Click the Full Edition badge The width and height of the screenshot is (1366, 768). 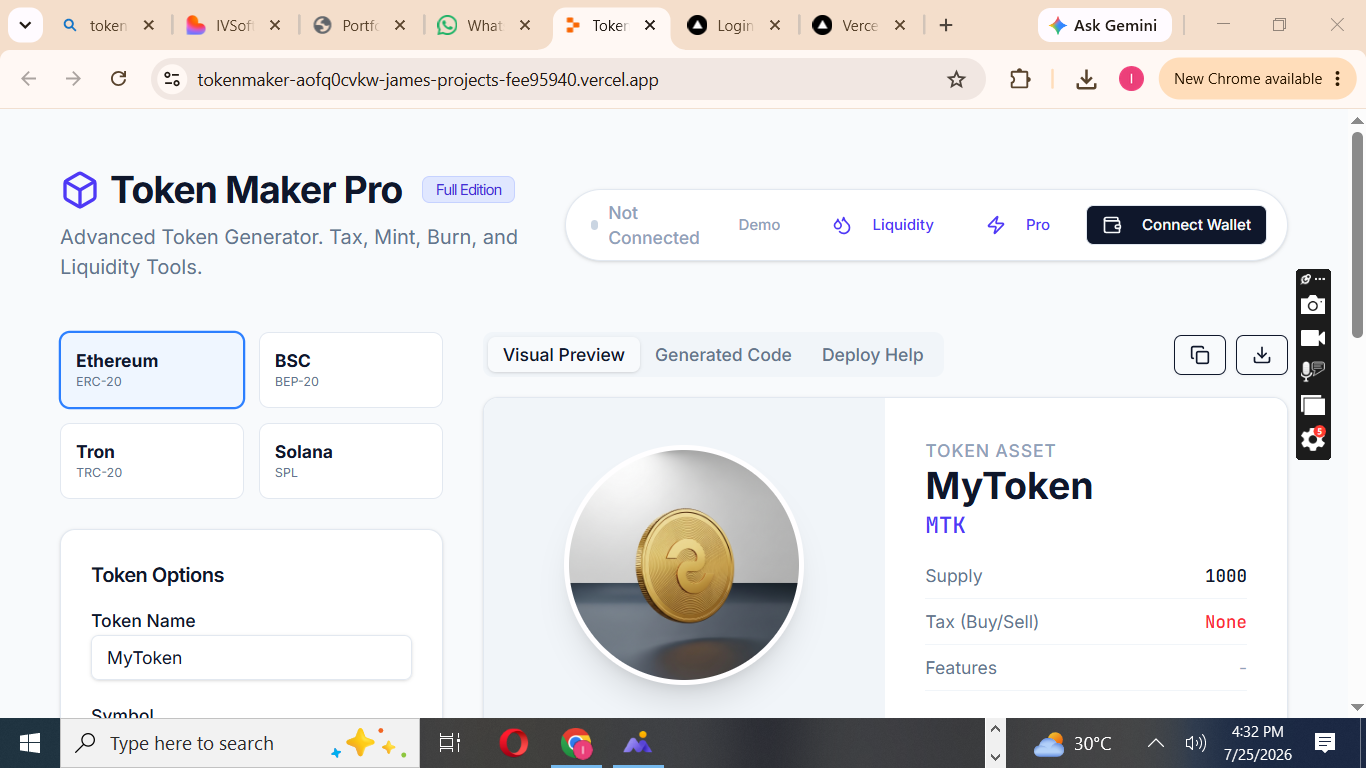point(468,190)
